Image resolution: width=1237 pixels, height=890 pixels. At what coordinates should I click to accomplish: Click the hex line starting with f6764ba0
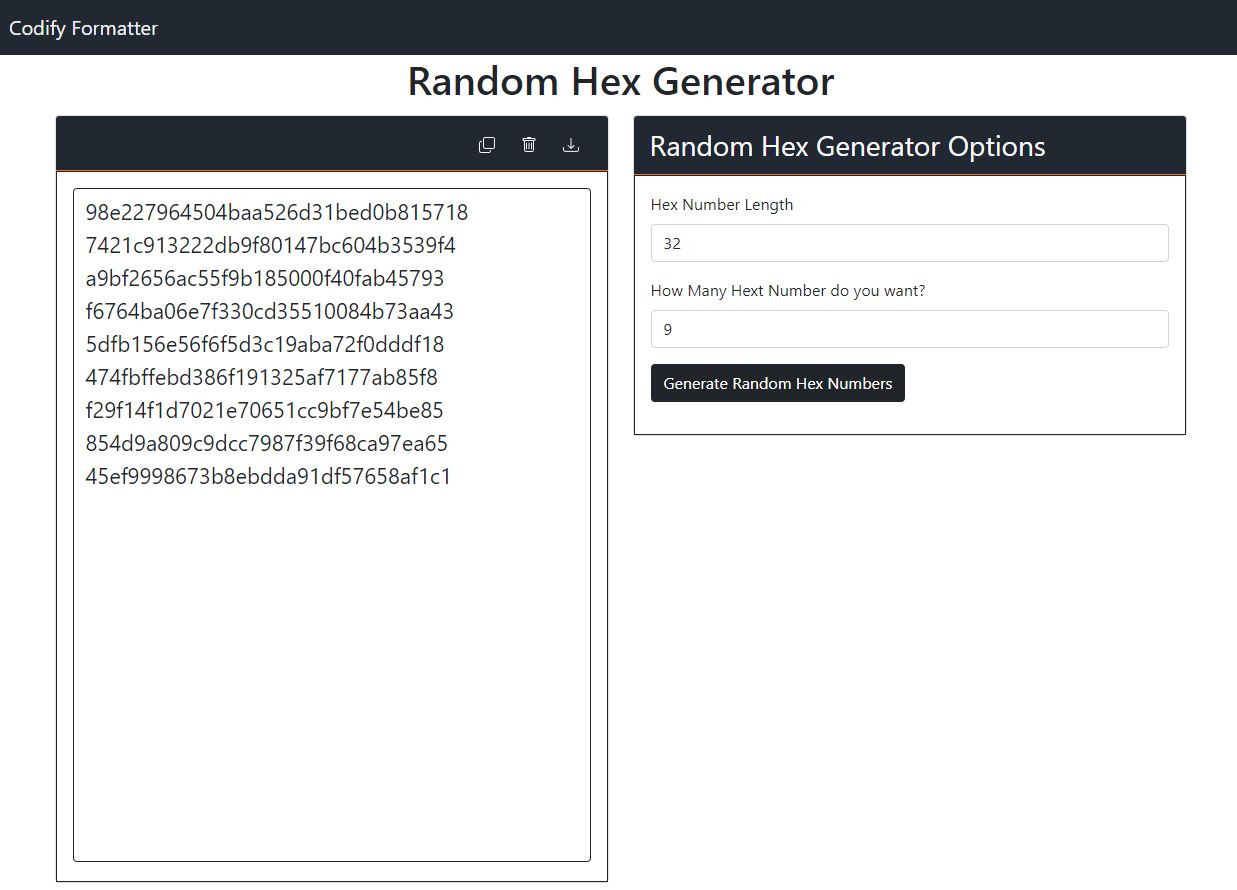point(270,312)
